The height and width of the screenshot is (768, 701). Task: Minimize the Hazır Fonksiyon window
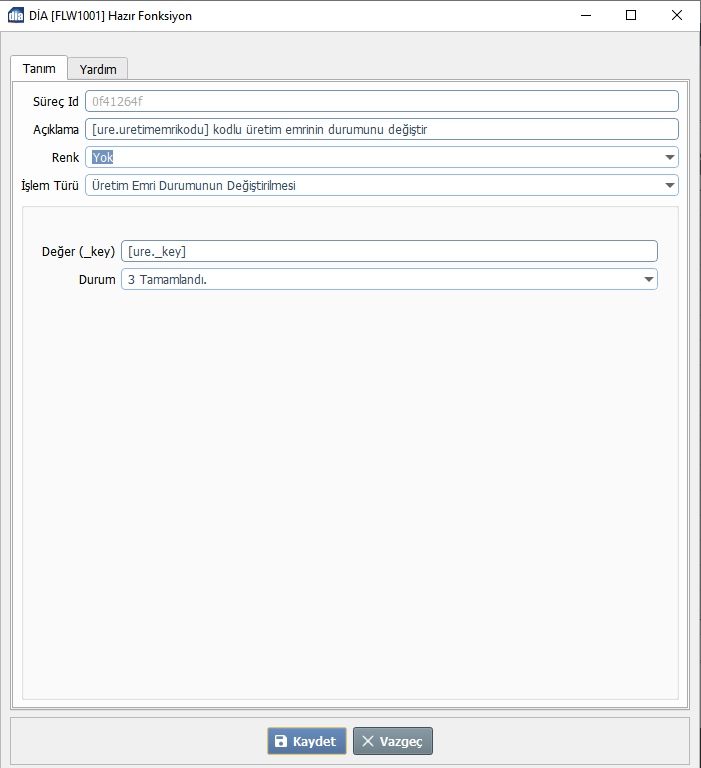click(585, 16)
